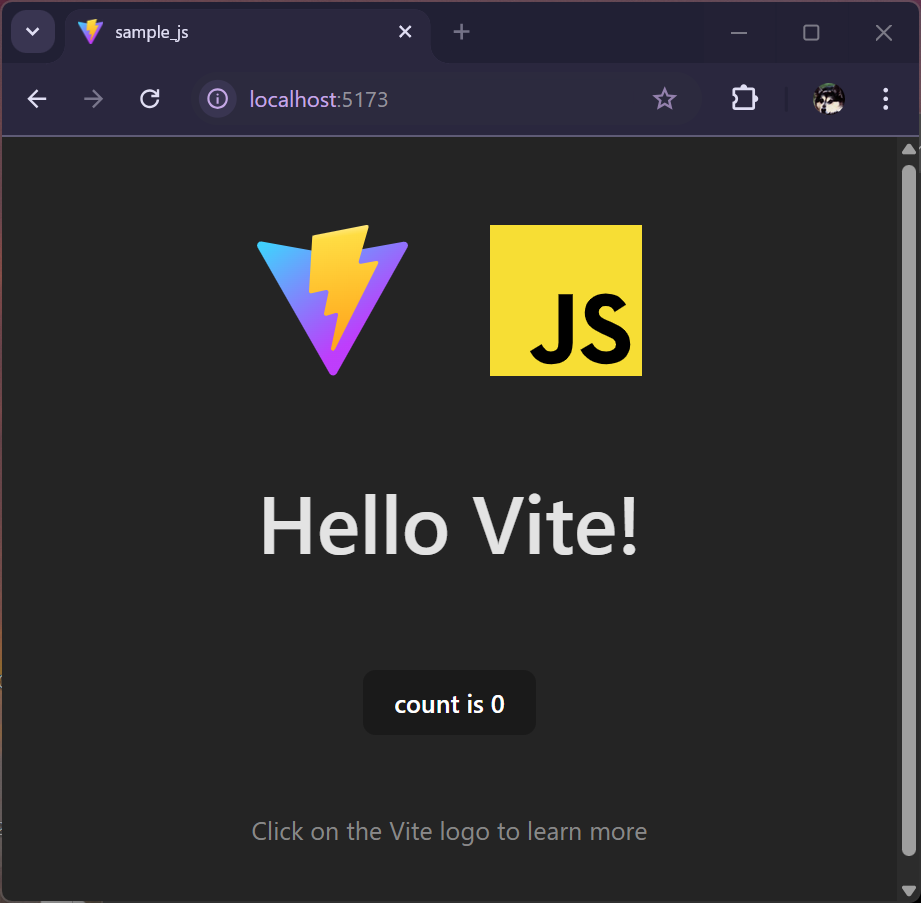
Task: Click the scrollbar up arrow
Action: coord(908,150)
